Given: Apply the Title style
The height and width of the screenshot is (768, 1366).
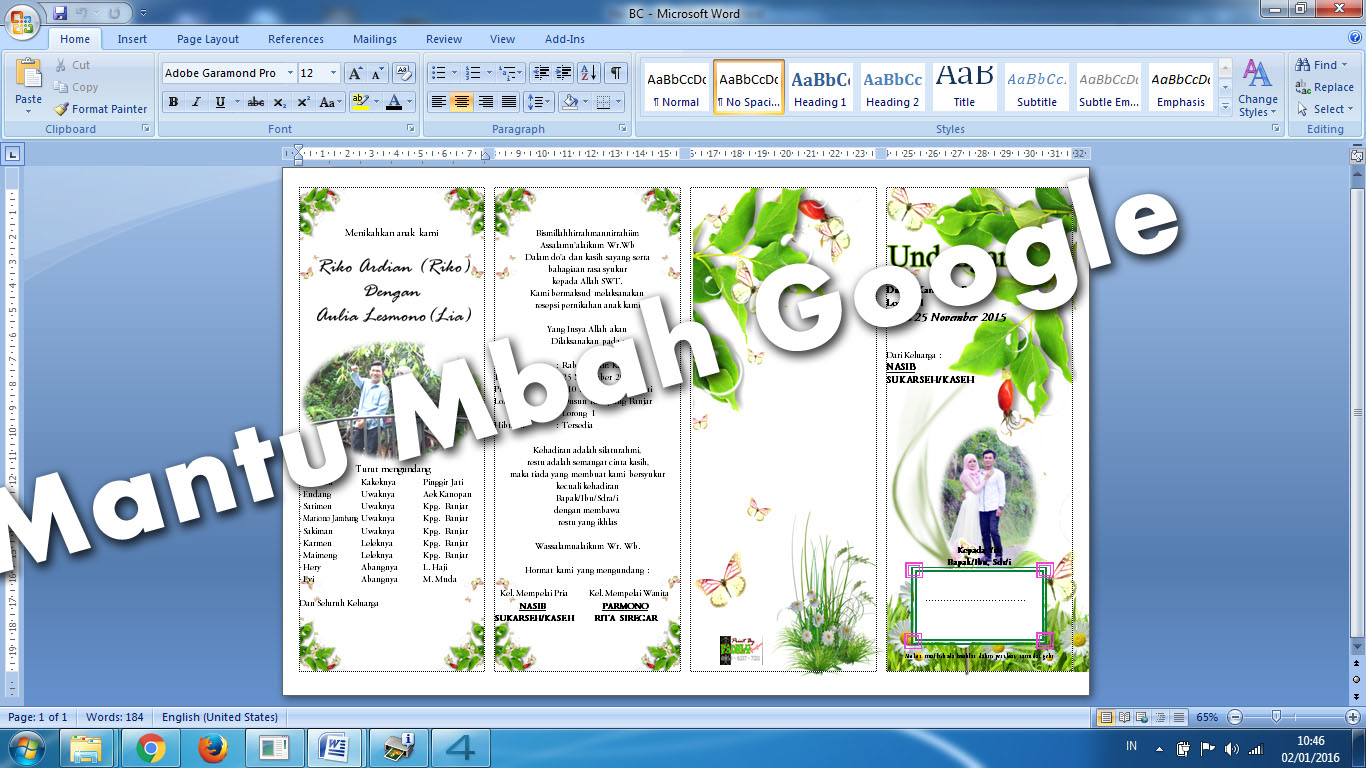Looking at the screenshot, I should click(964, 88).
